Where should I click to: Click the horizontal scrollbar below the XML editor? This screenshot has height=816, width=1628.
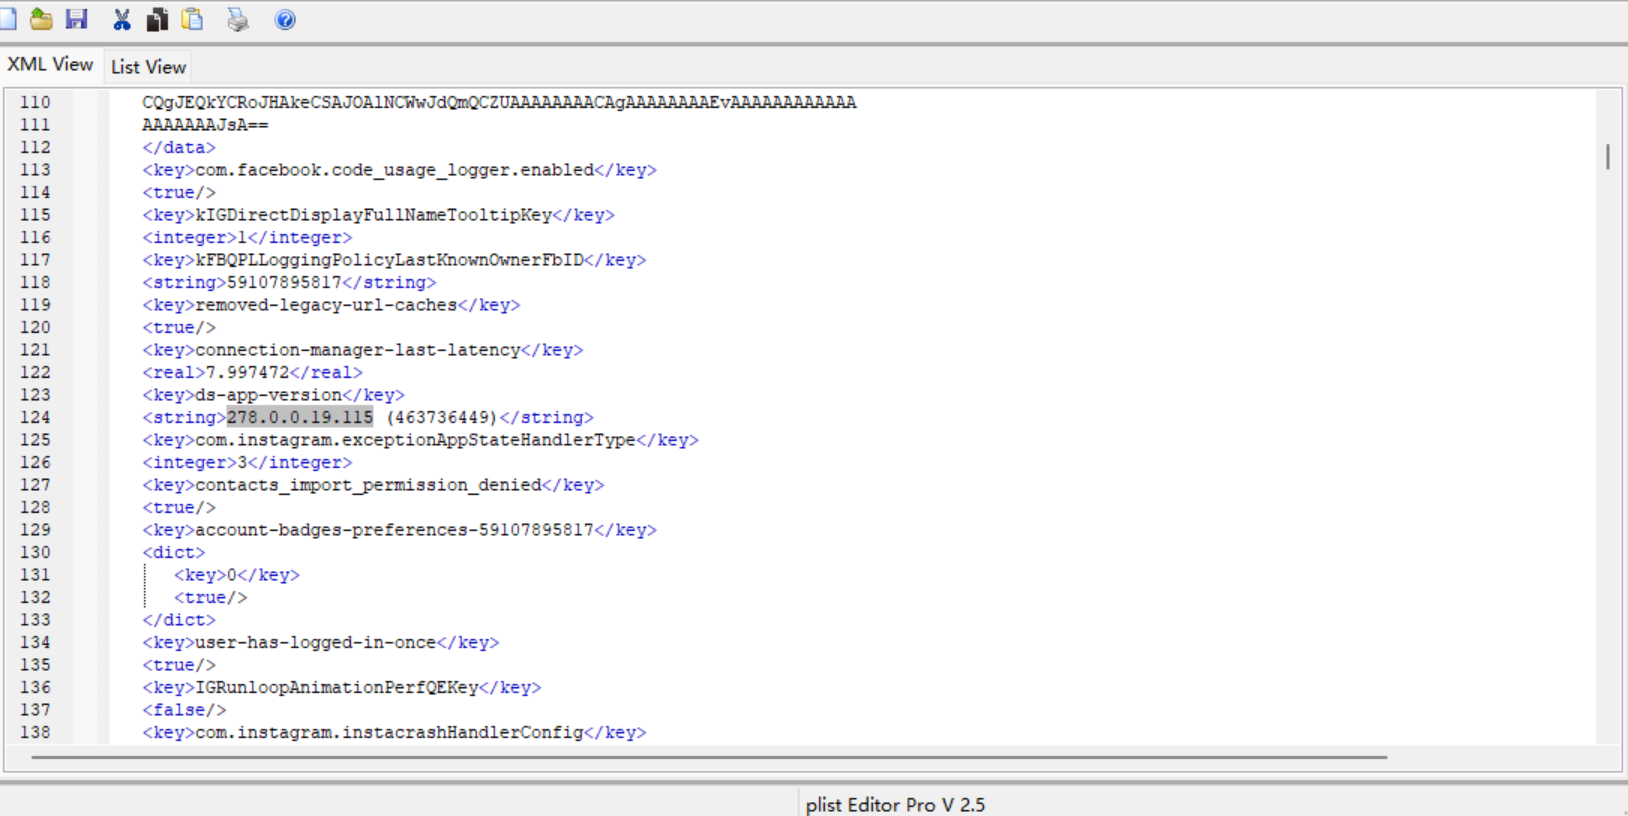pyautogui.click(x=709, y=757)
